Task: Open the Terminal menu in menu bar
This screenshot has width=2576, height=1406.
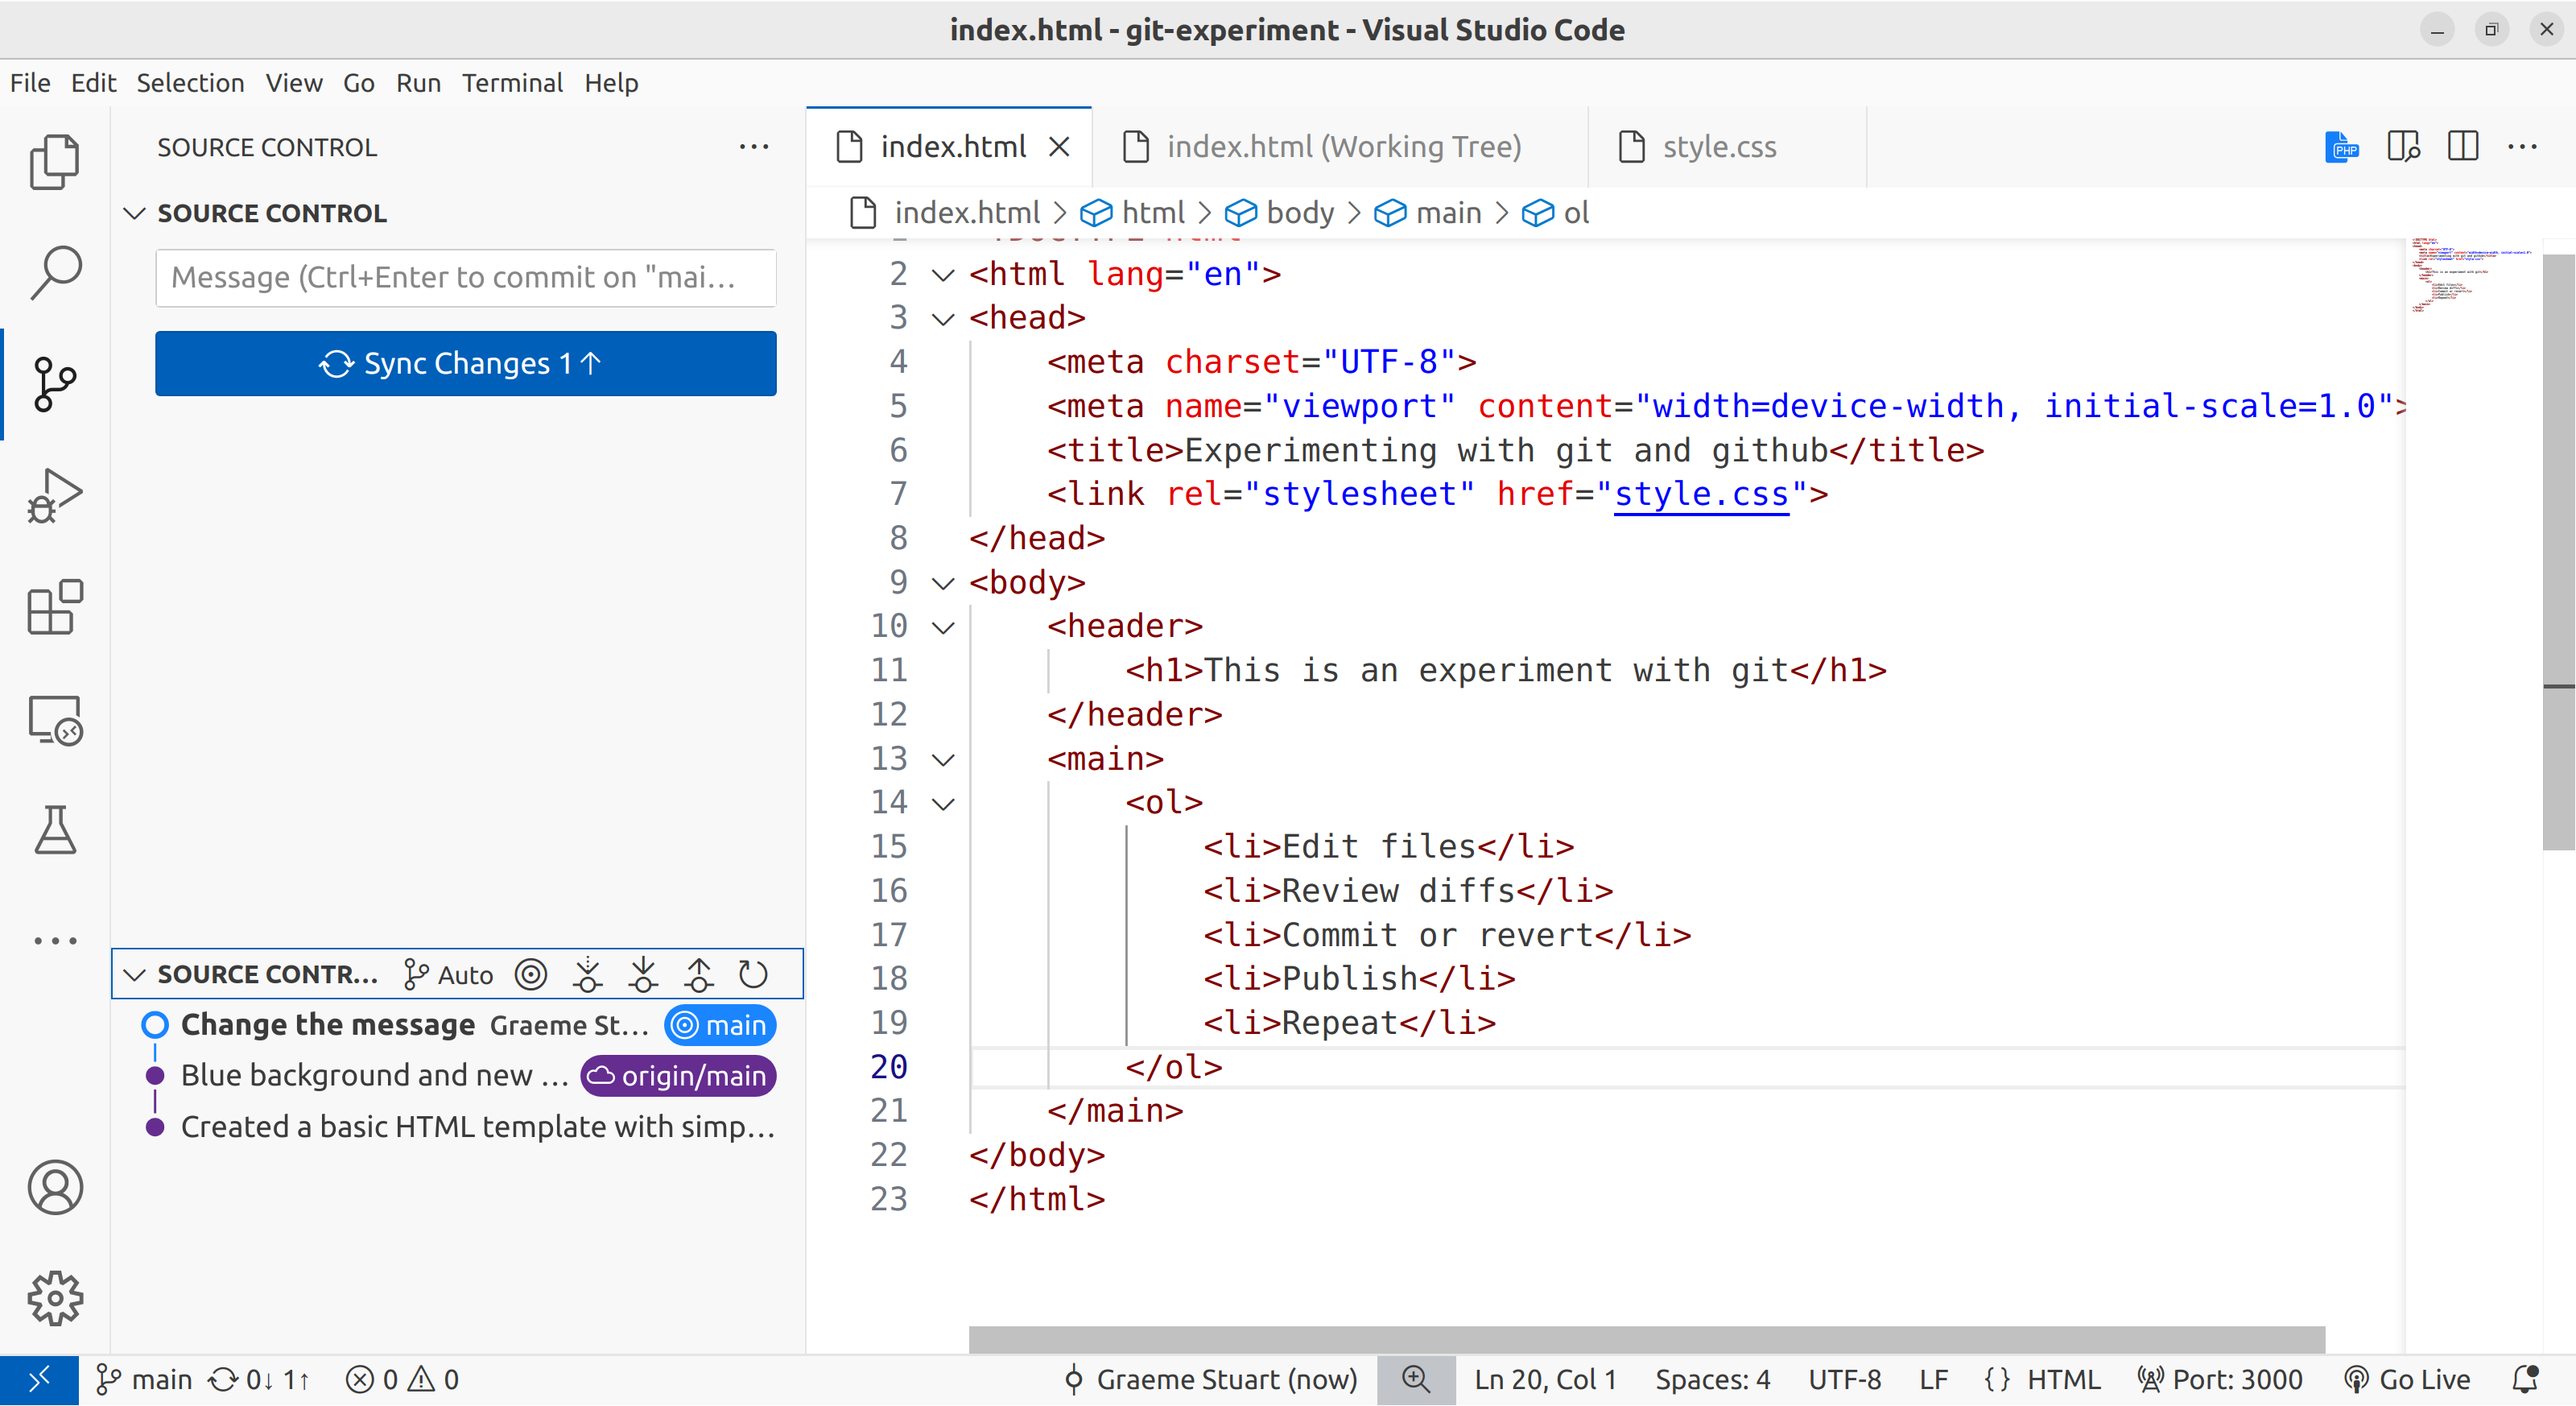Action: [x=510, y=81]
